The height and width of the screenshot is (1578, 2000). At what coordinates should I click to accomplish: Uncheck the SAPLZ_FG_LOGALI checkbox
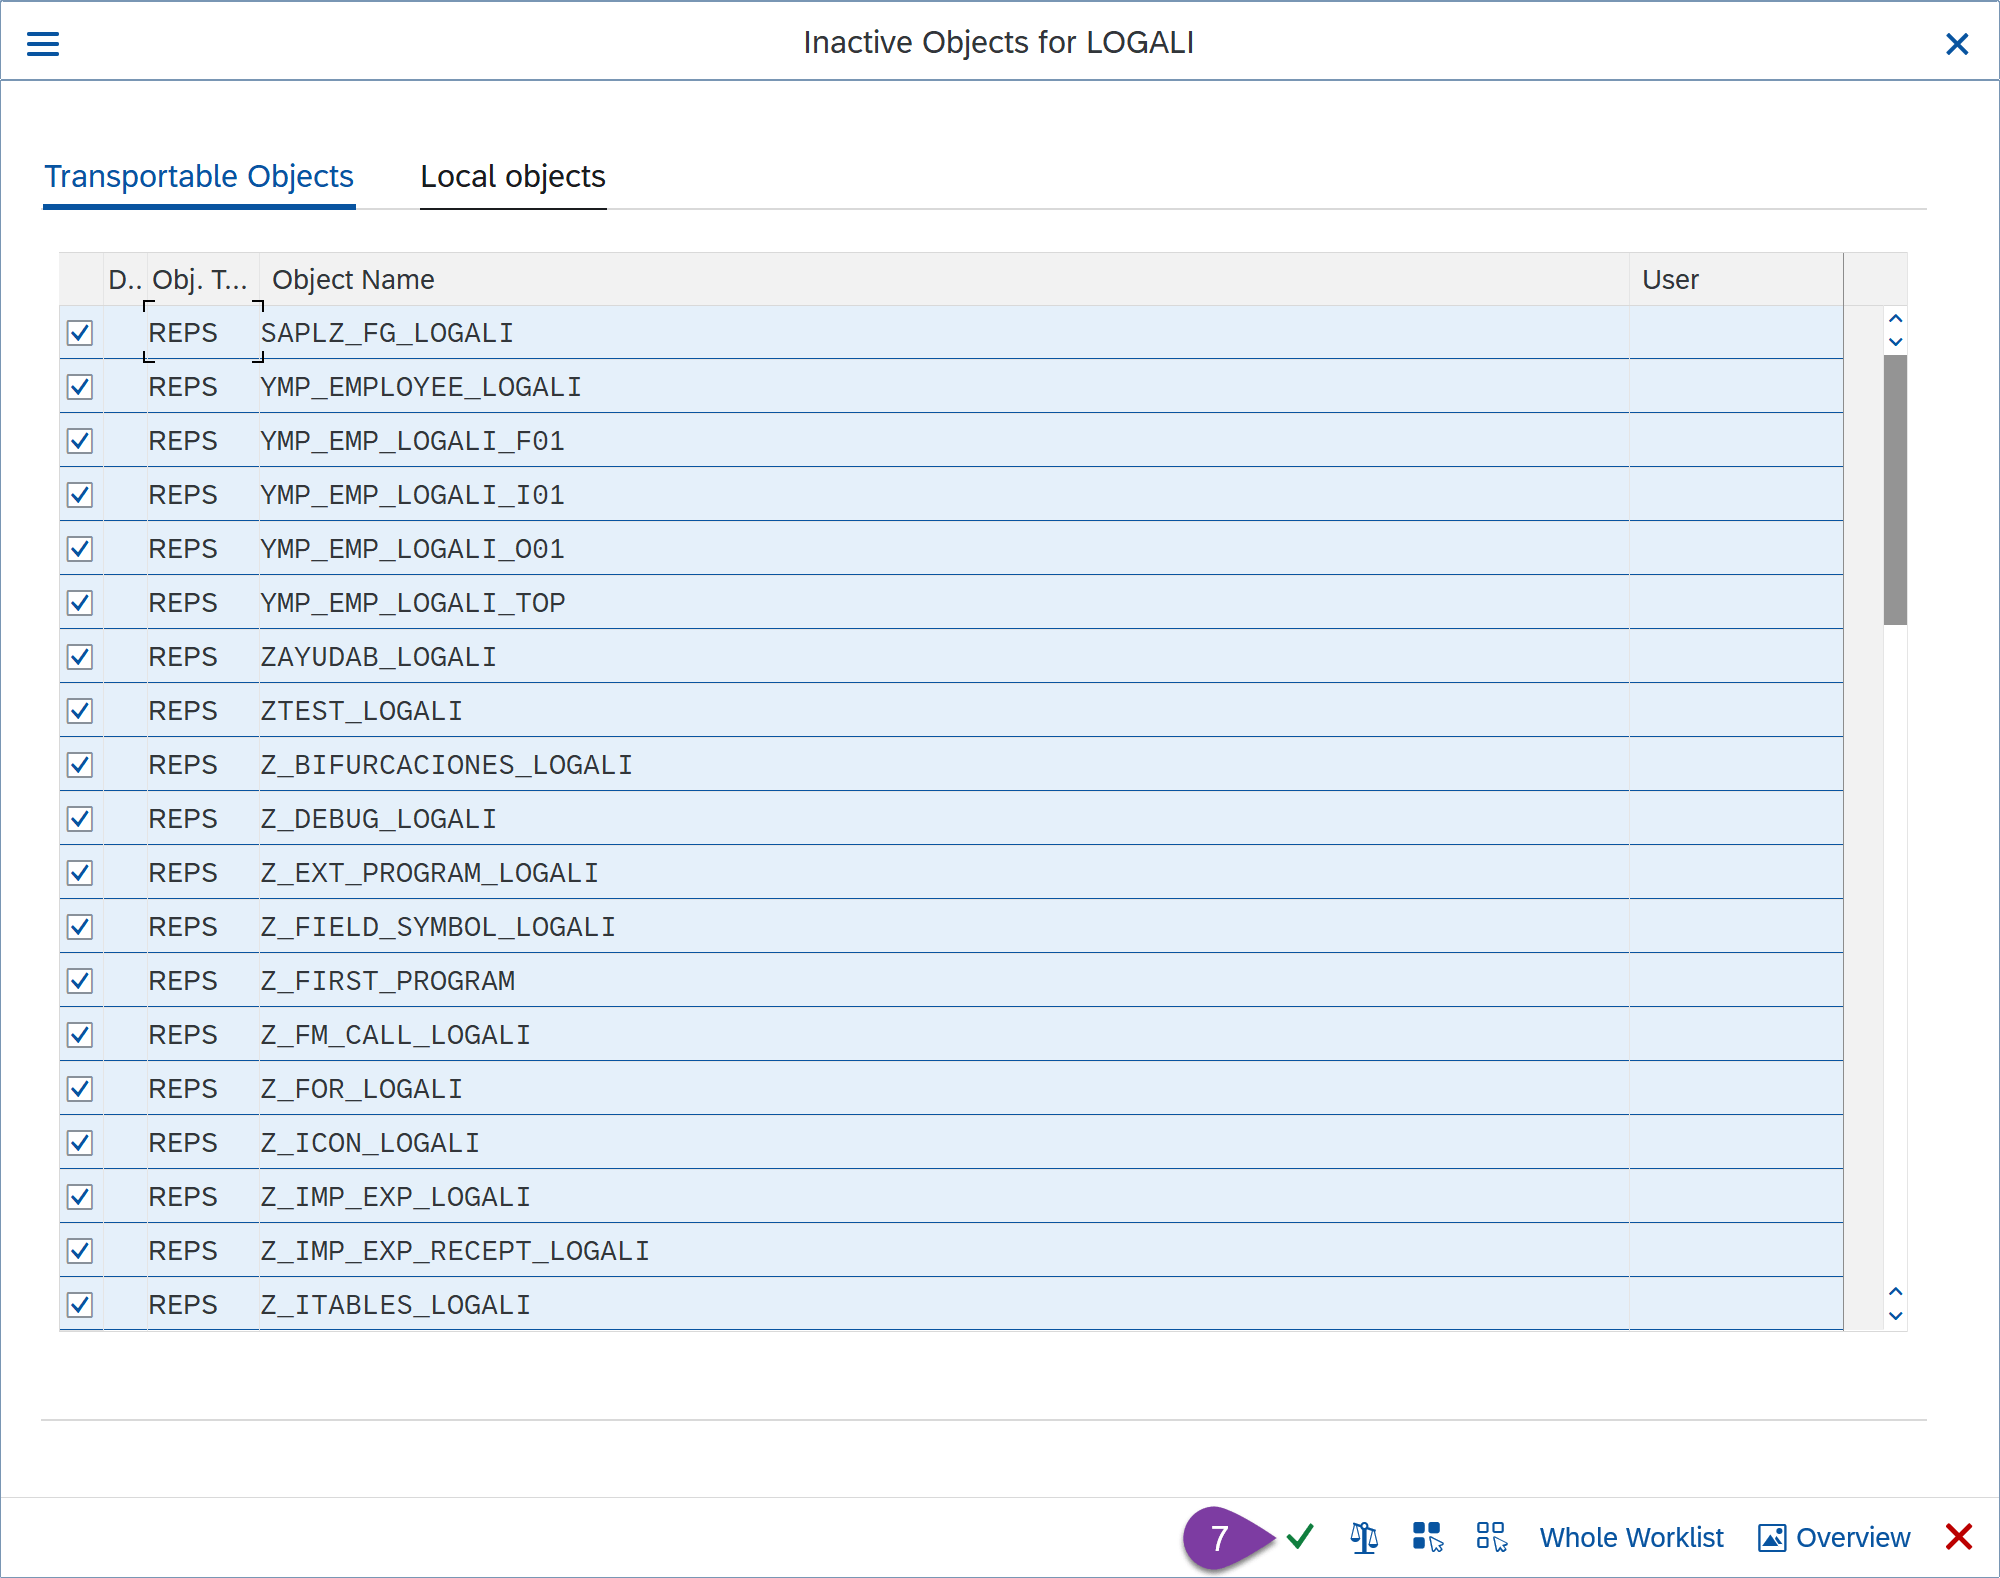80,333
